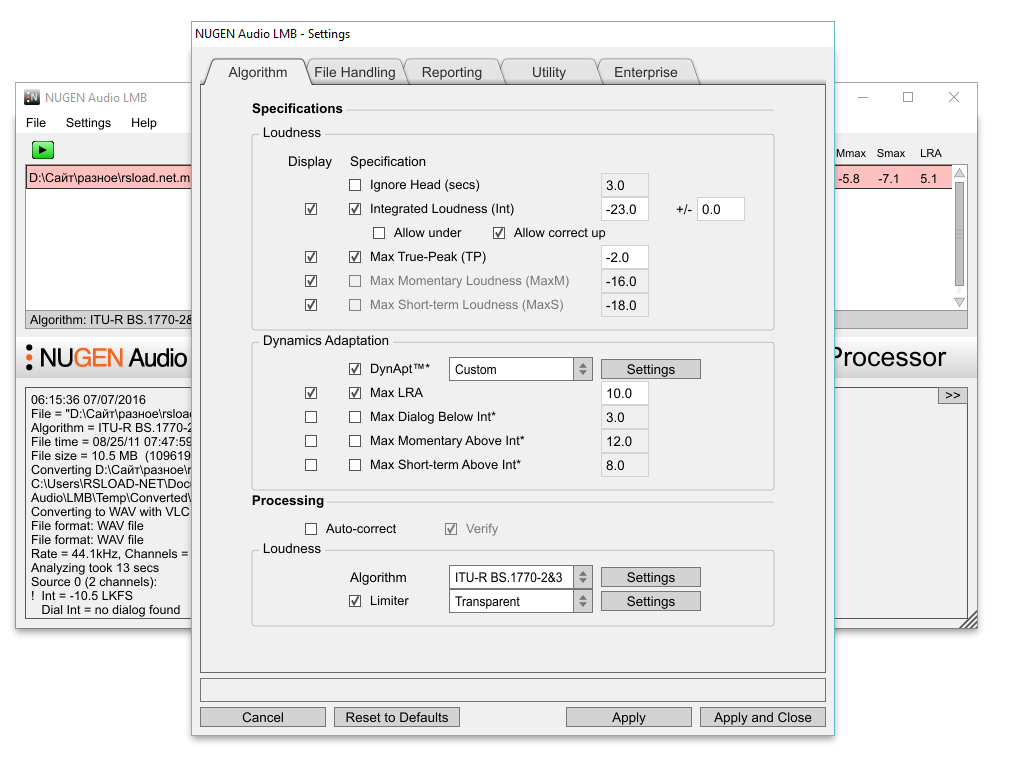1009x759 pixels.
Task: Switch to the Enterprise tab
Action: click(x=645, y=72)
